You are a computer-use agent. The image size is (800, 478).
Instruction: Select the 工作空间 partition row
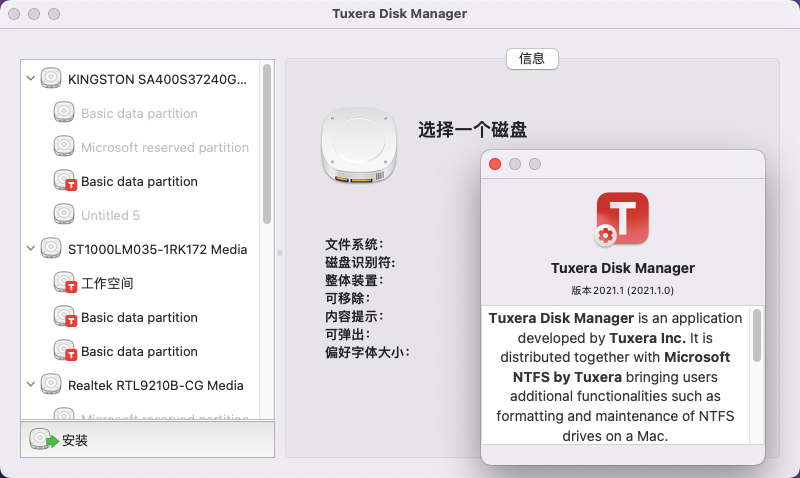pyautogui.click(x=141, y=283)
